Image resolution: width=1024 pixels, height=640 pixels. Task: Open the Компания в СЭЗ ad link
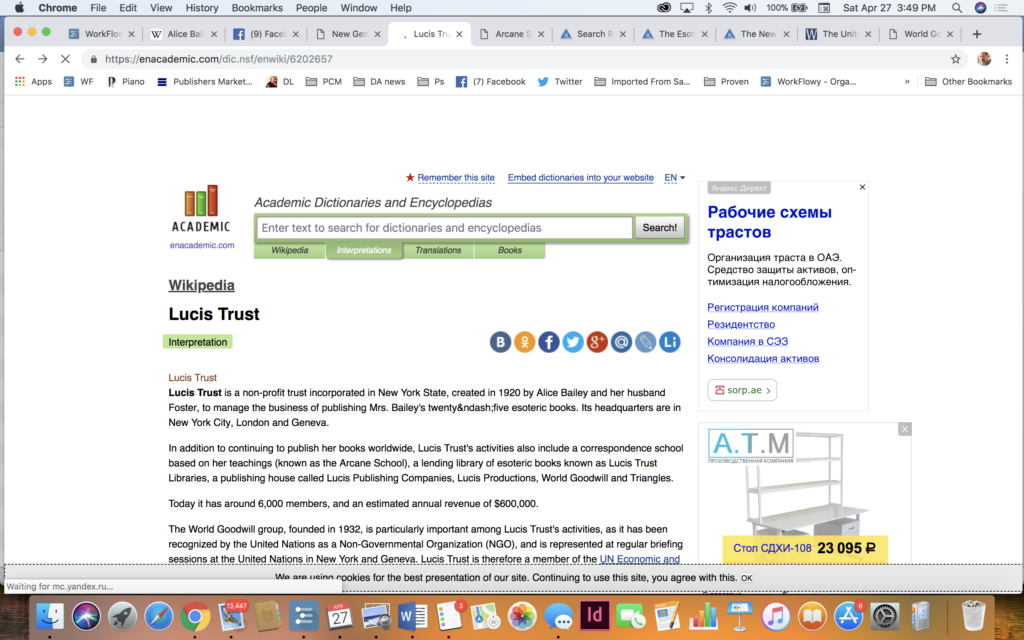coord(748,341)
